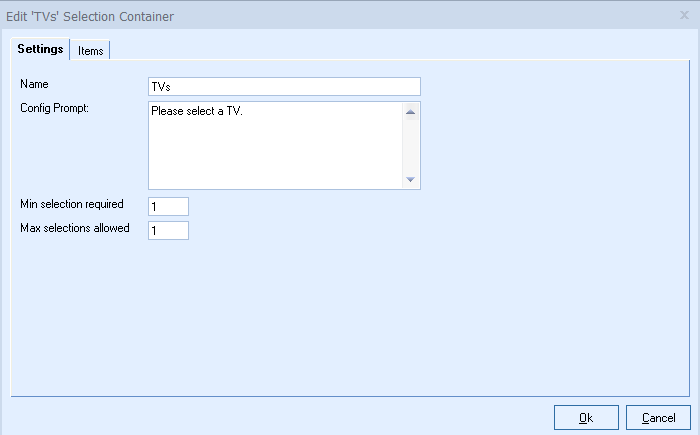This screenshot has height=435, width=700.
Task: Confirm changes with the Ok button
Action: coord(585,417)
